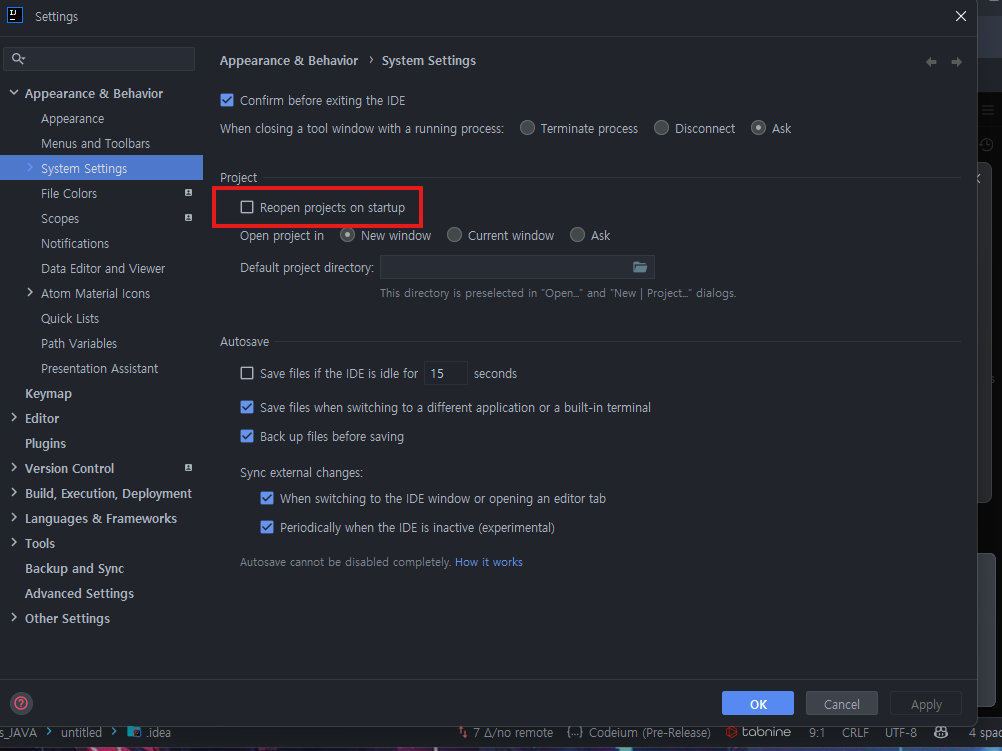This screenshot has height=751, width=1002.
Task: Open Data Editor and Viewer settings
Action: (103, 268)
